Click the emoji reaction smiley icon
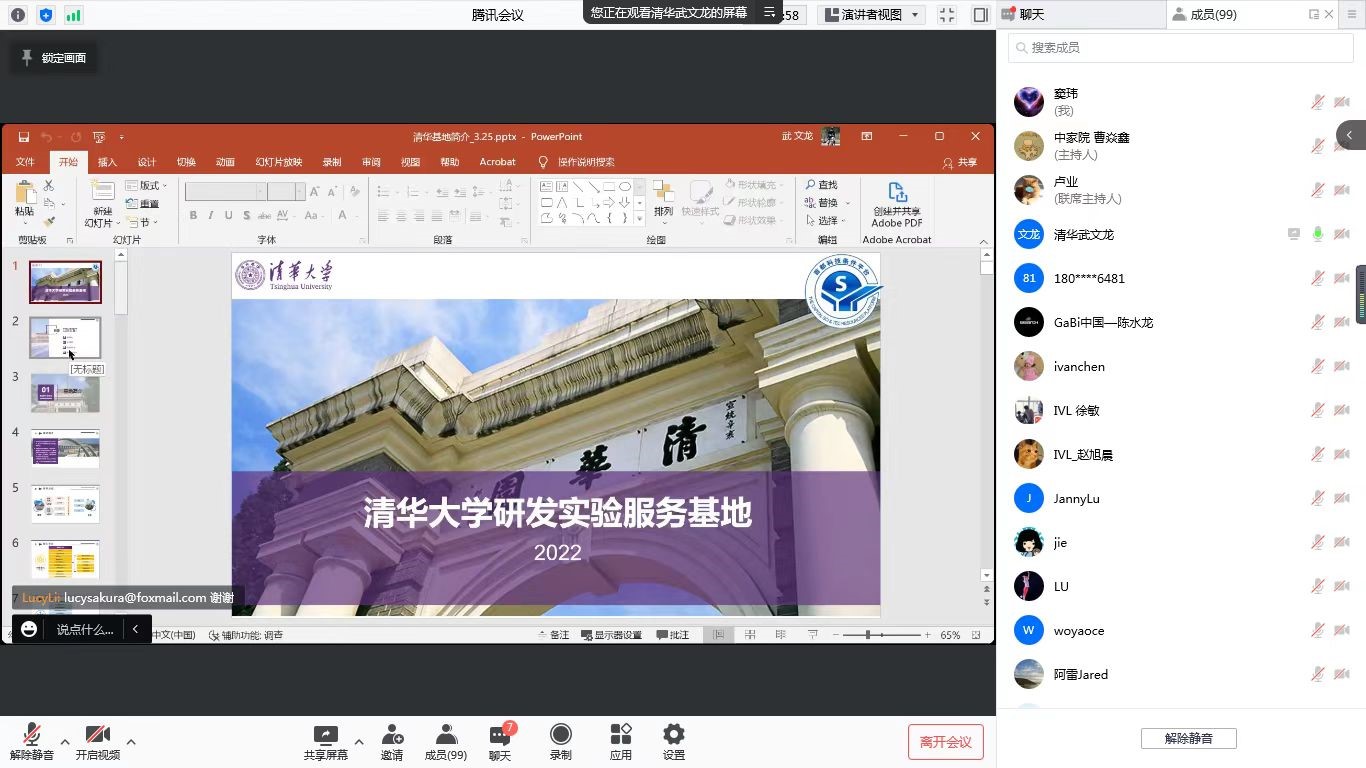This screenshot has height=768, width=1366. (29, 629)
